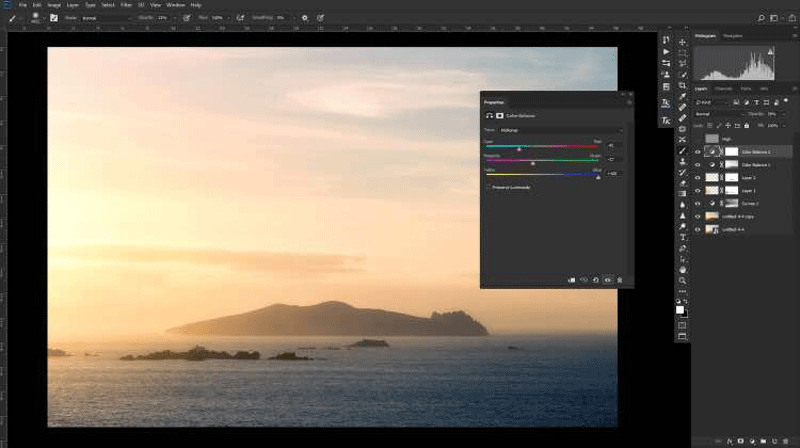Select the Eyedropper tool
The image size is (800, 448).
[x=682, y=96]
